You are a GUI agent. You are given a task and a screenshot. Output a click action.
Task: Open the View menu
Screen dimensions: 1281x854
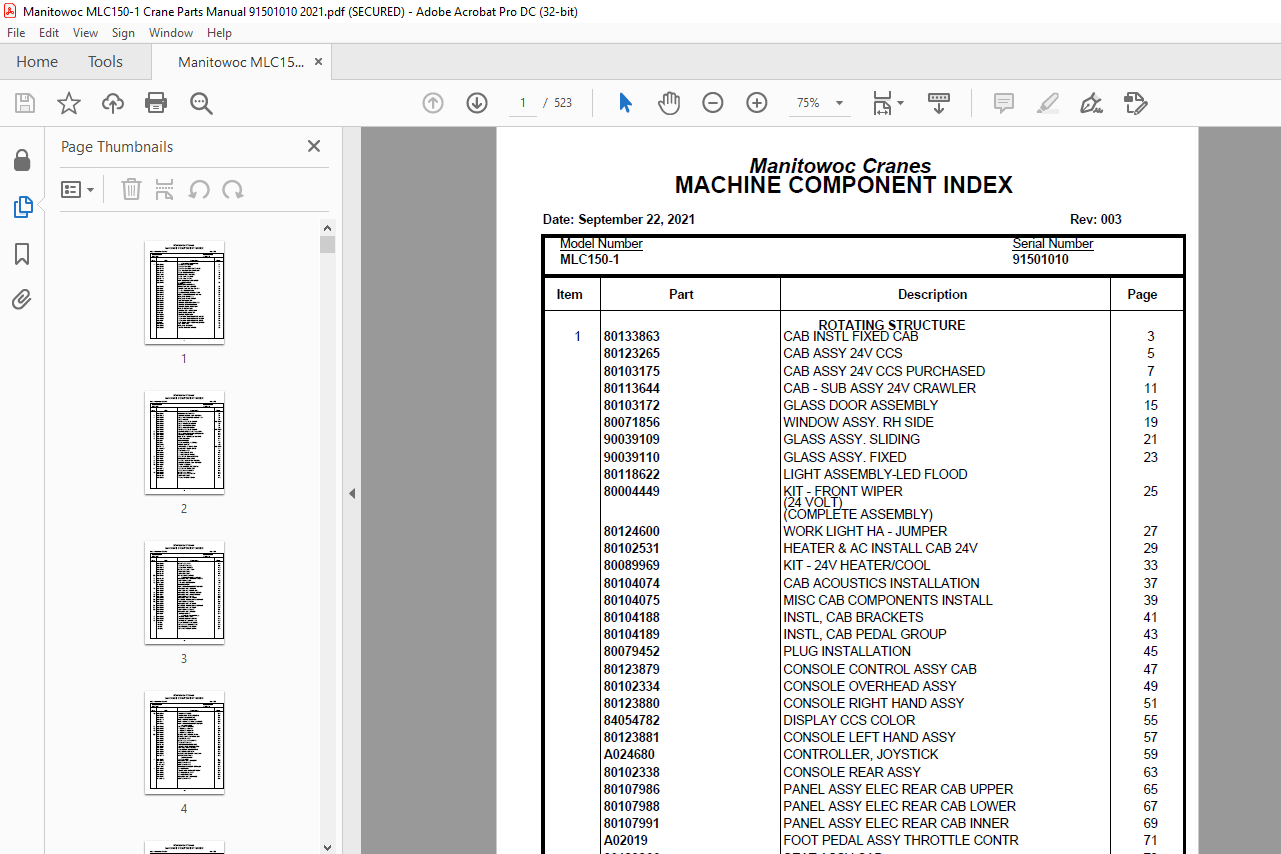(x=85, y=33)
